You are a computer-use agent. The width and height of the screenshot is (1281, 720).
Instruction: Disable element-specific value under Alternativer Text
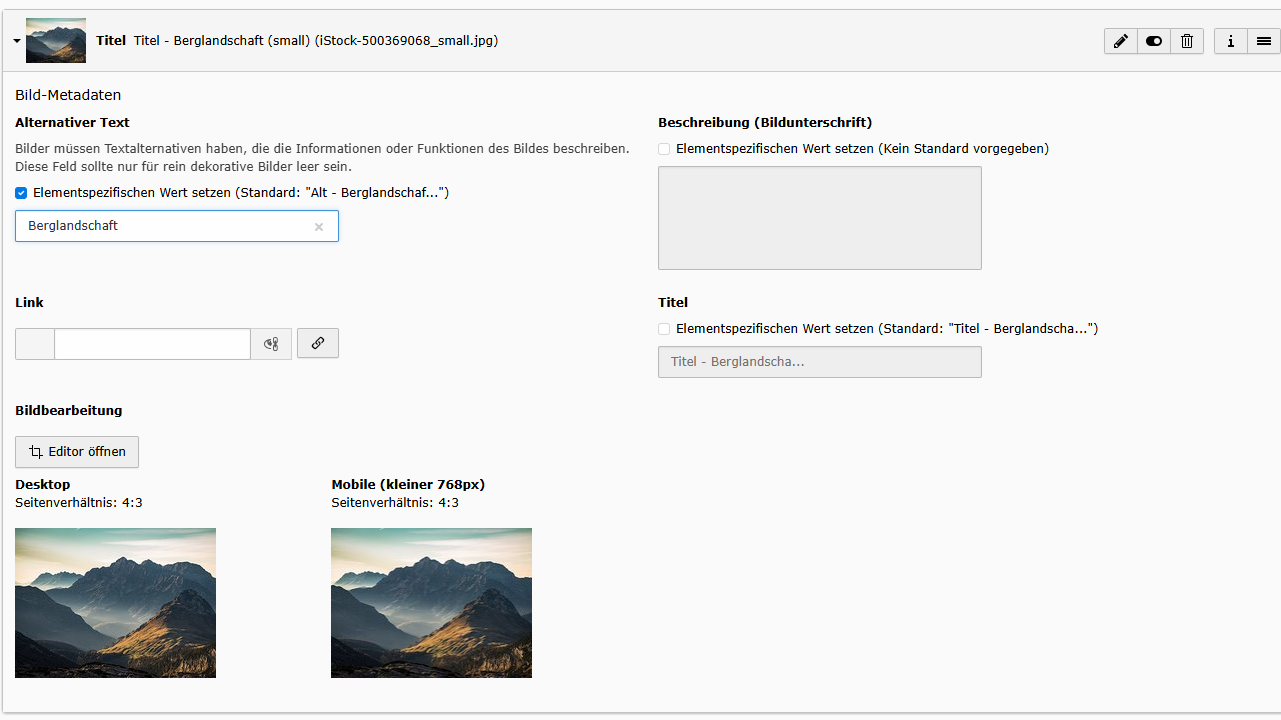[20, 193]
